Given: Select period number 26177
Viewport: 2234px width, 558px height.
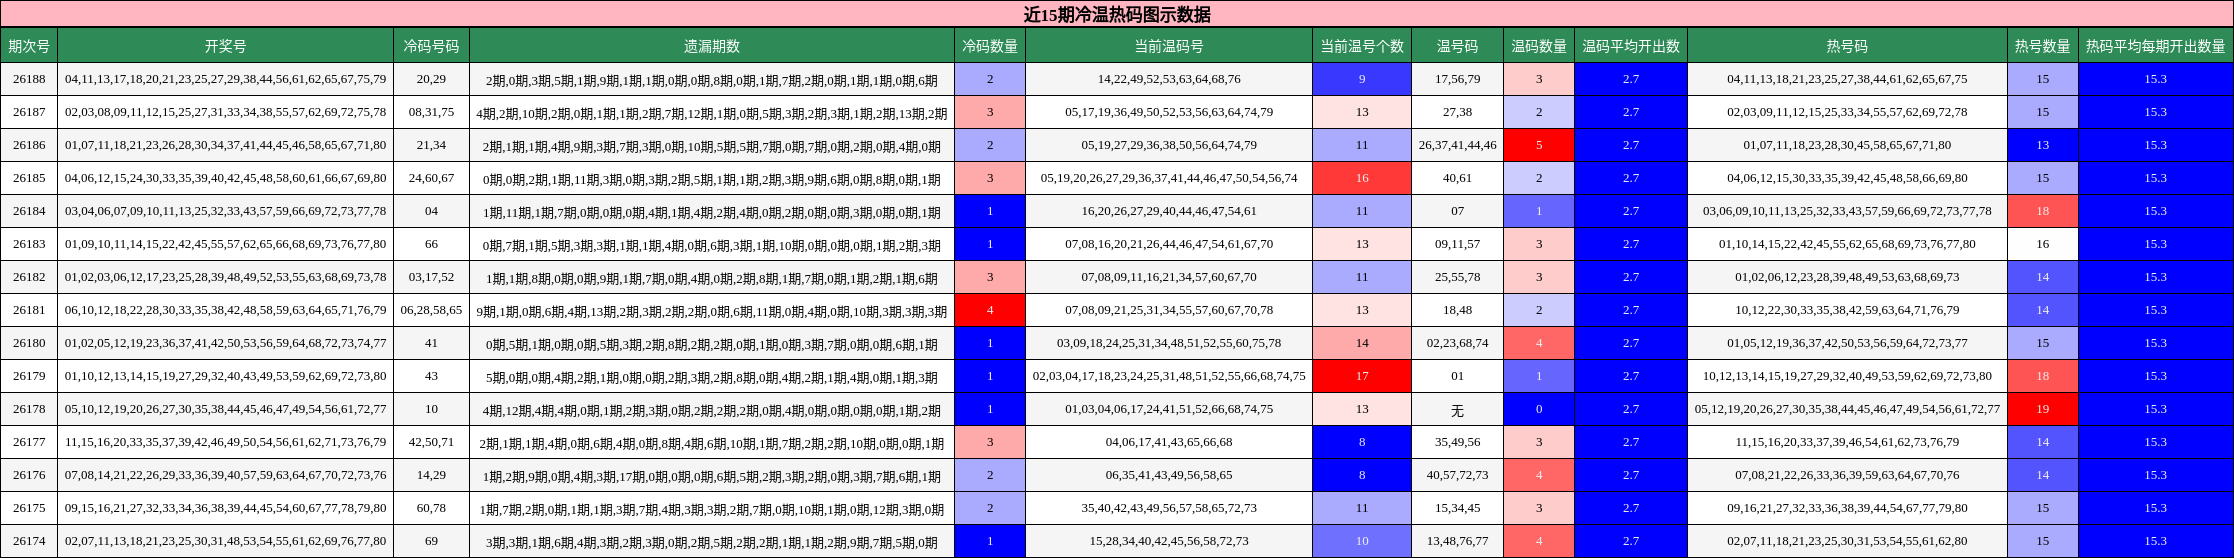Looking at the screenshot, I should (29, 442).
